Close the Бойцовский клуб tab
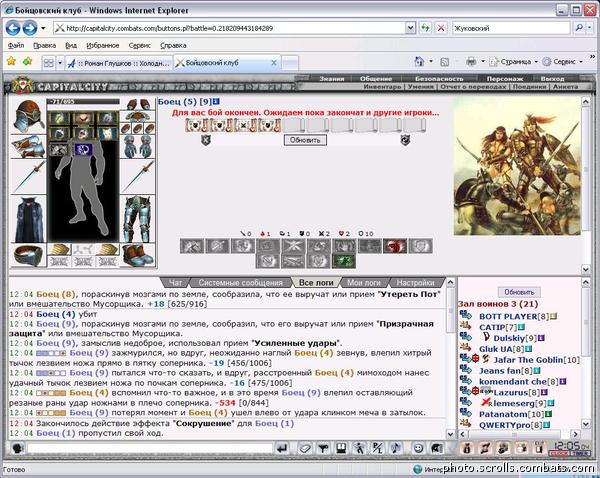The height and width of the screenshot is (478, 600). (x=274, y=63)
